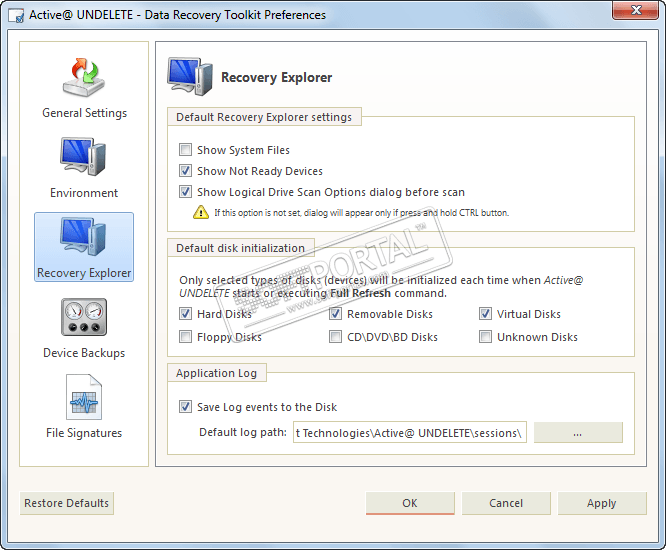Viewport: 666px width, 550px height.
Task: Switch to the Environment label
Action: pos(84,193)
